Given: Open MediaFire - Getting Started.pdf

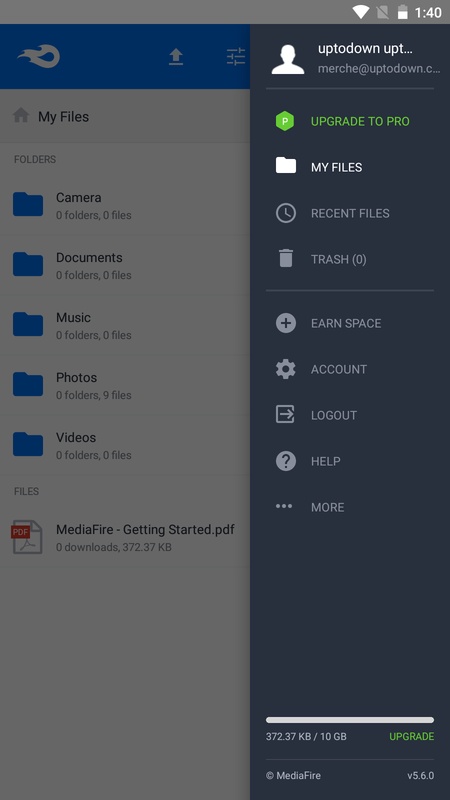Looking at the screenshot, I should [x=145, y=530].
